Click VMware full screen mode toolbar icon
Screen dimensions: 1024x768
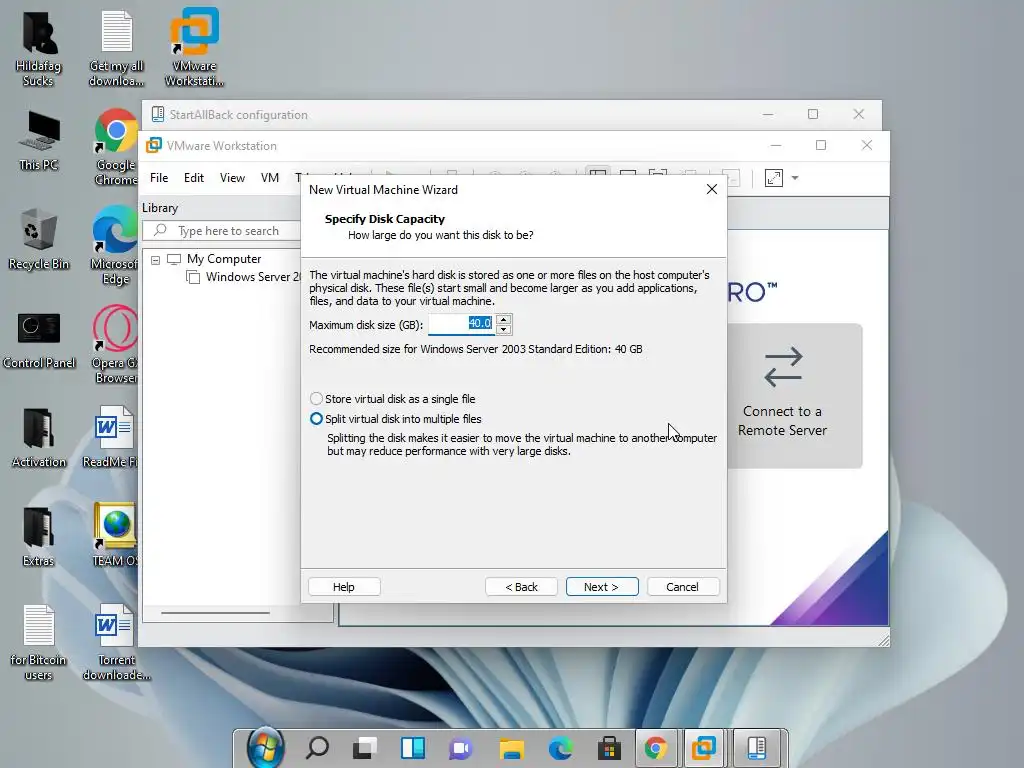(774, 178)
